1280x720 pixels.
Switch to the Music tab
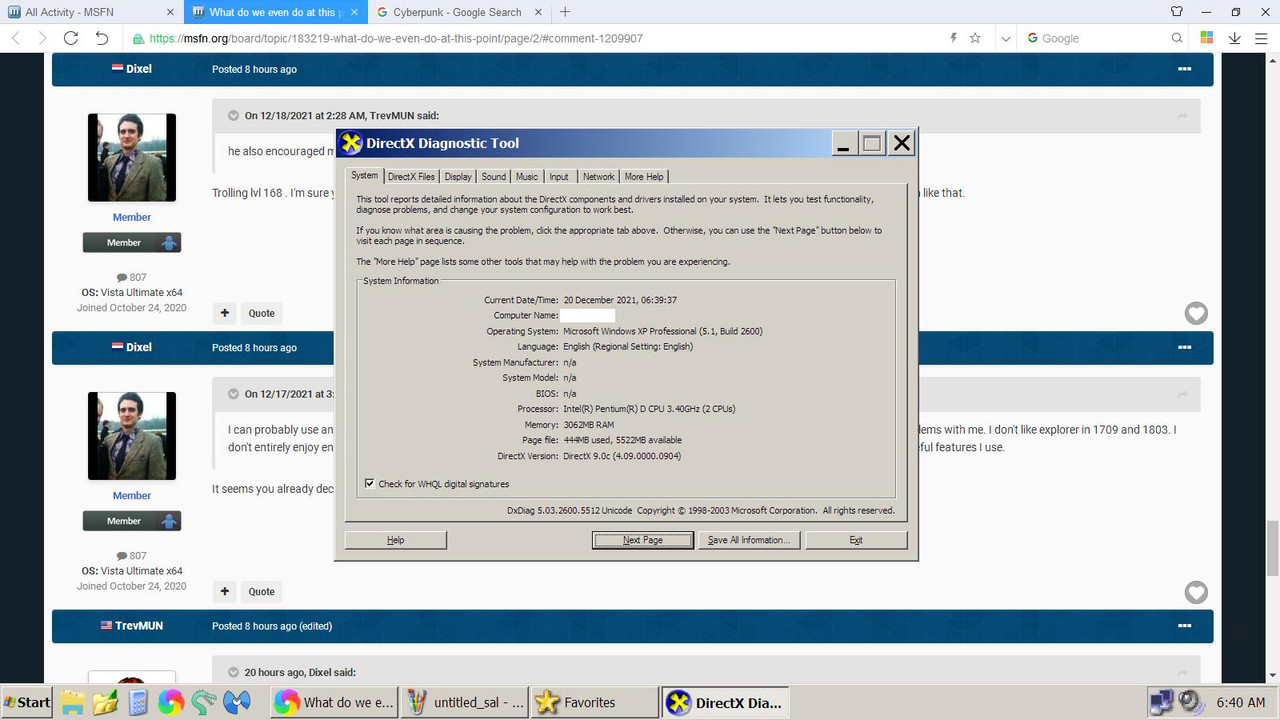(527, 177)
